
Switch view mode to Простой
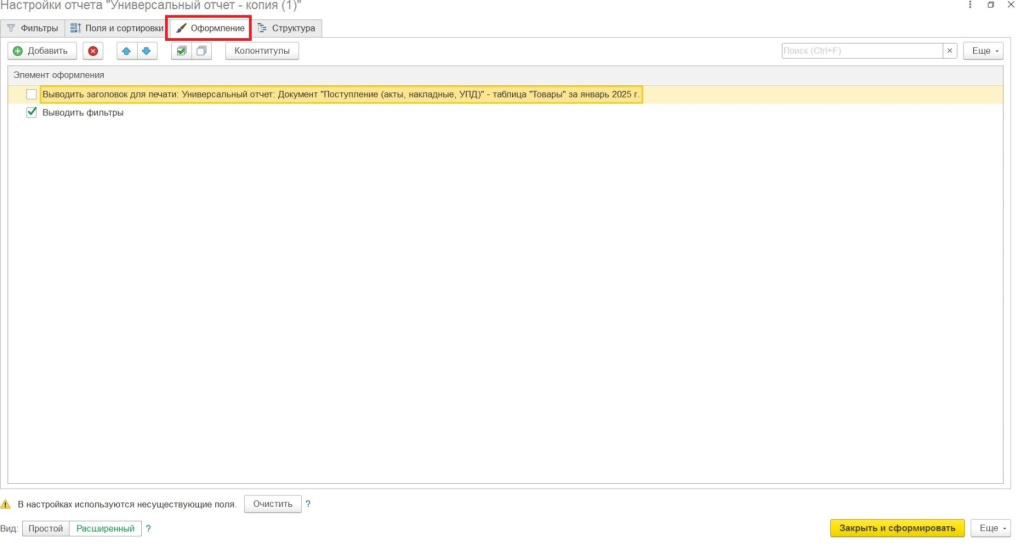[46, 529]
